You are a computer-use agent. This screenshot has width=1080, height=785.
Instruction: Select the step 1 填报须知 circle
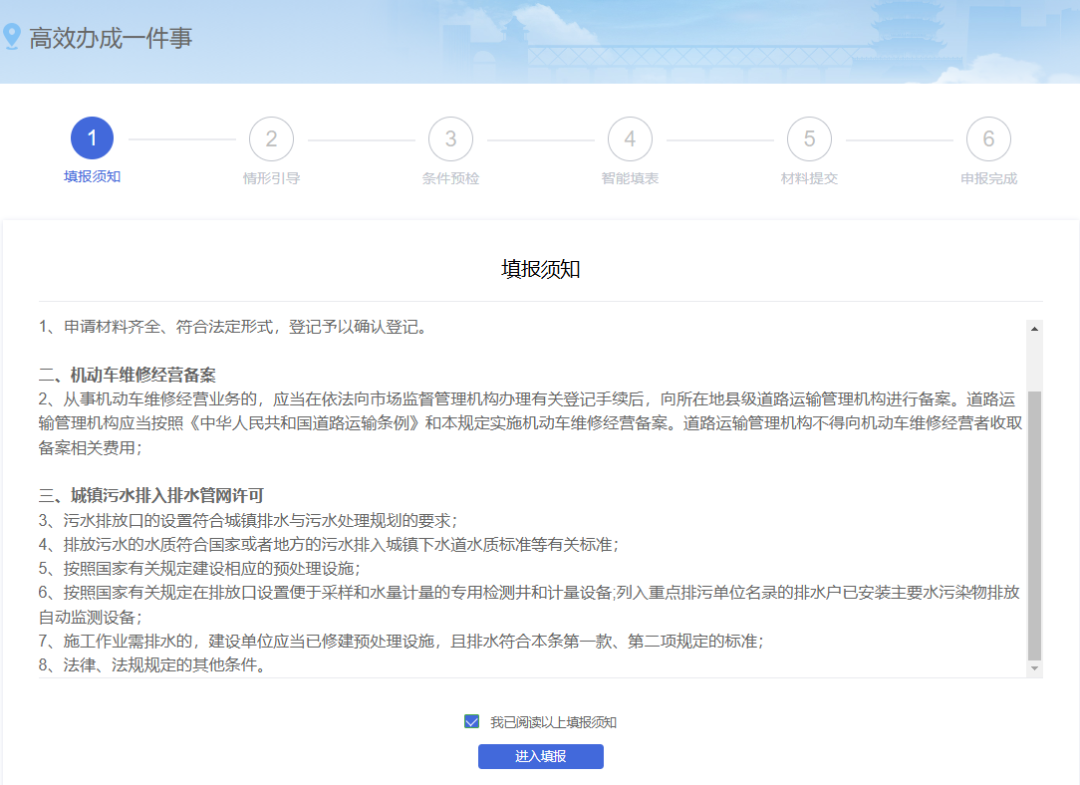tap(92, 138)
